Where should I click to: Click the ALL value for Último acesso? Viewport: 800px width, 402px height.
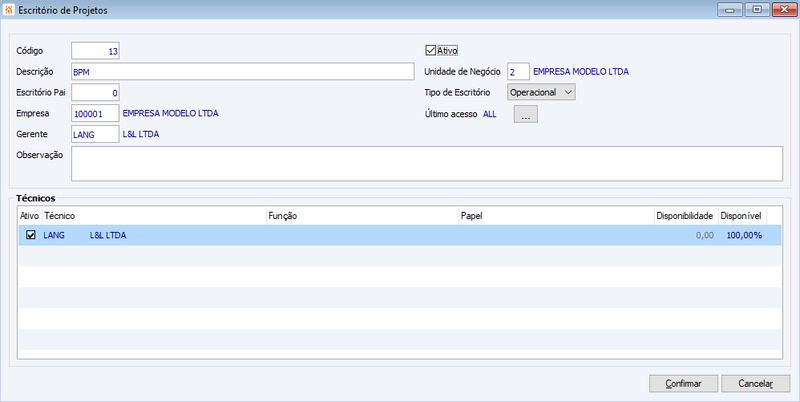pyautogui.click(x=490, y=114)
